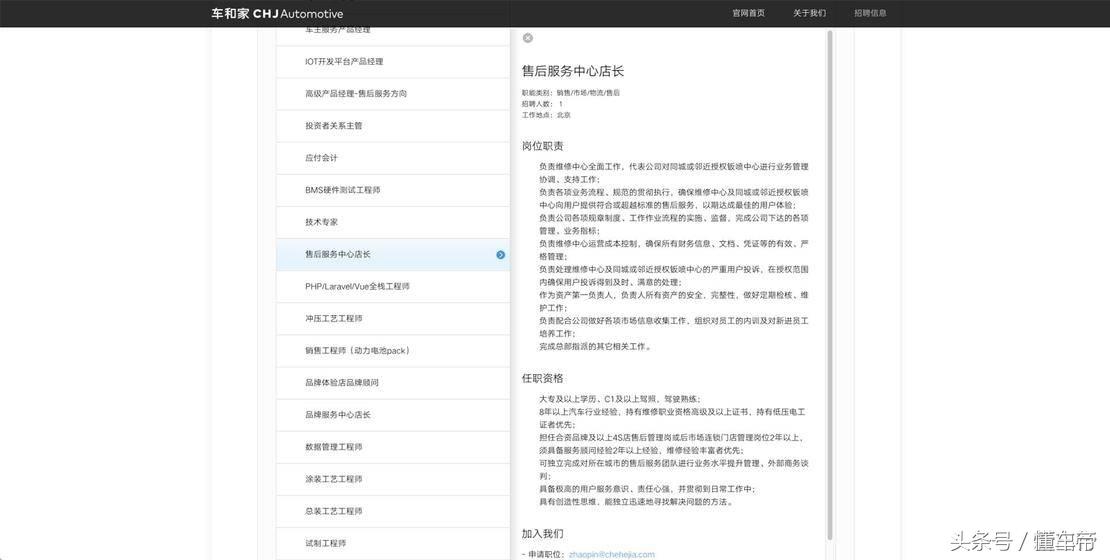Open 关于我们 page

[809, 13]
